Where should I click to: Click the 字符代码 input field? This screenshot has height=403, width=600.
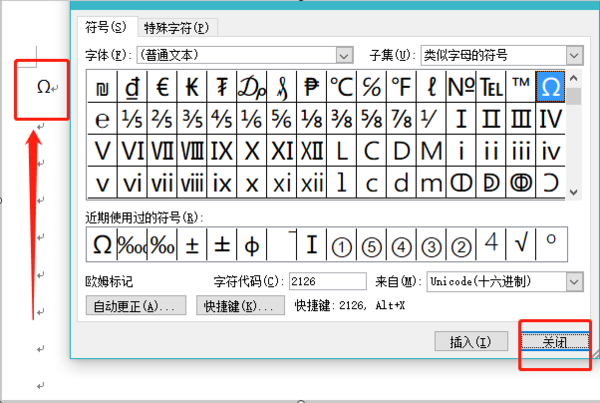(327, 282)
